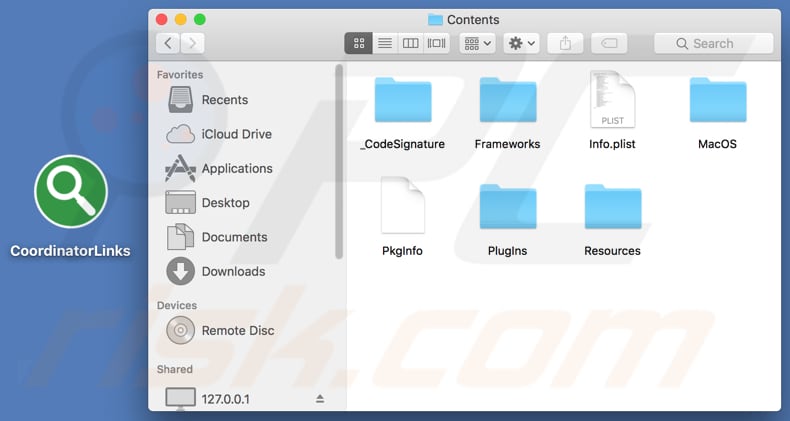Click the Share toolbar button
Image resolution: width=790 pixels, height=421 pixels.
point(565,43)
